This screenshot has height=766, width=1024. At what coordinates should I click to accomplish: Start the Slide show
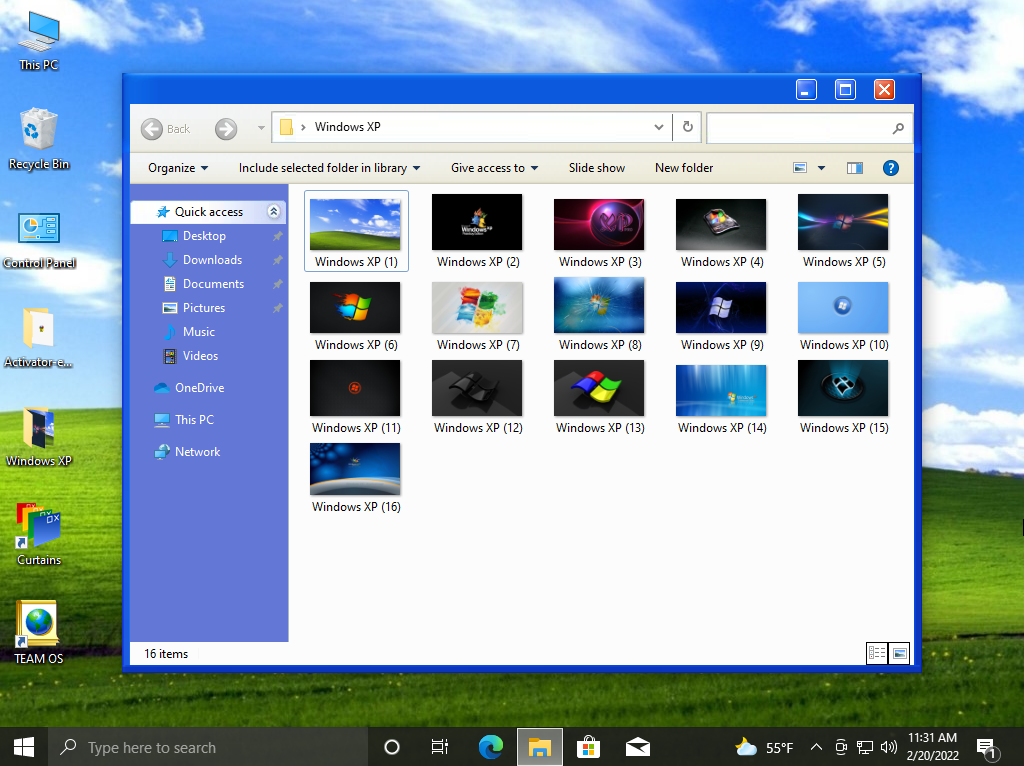click(x=596, y=168)
